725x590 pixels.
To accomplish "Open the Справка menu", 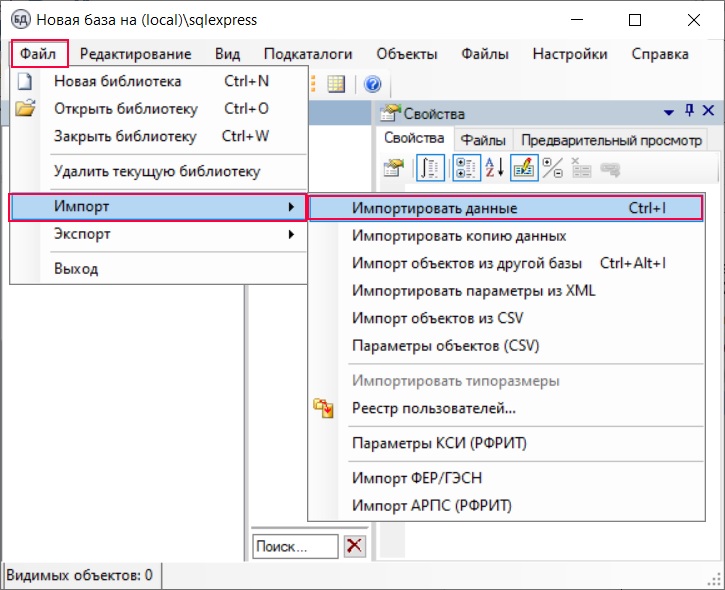I will (660, 54).
